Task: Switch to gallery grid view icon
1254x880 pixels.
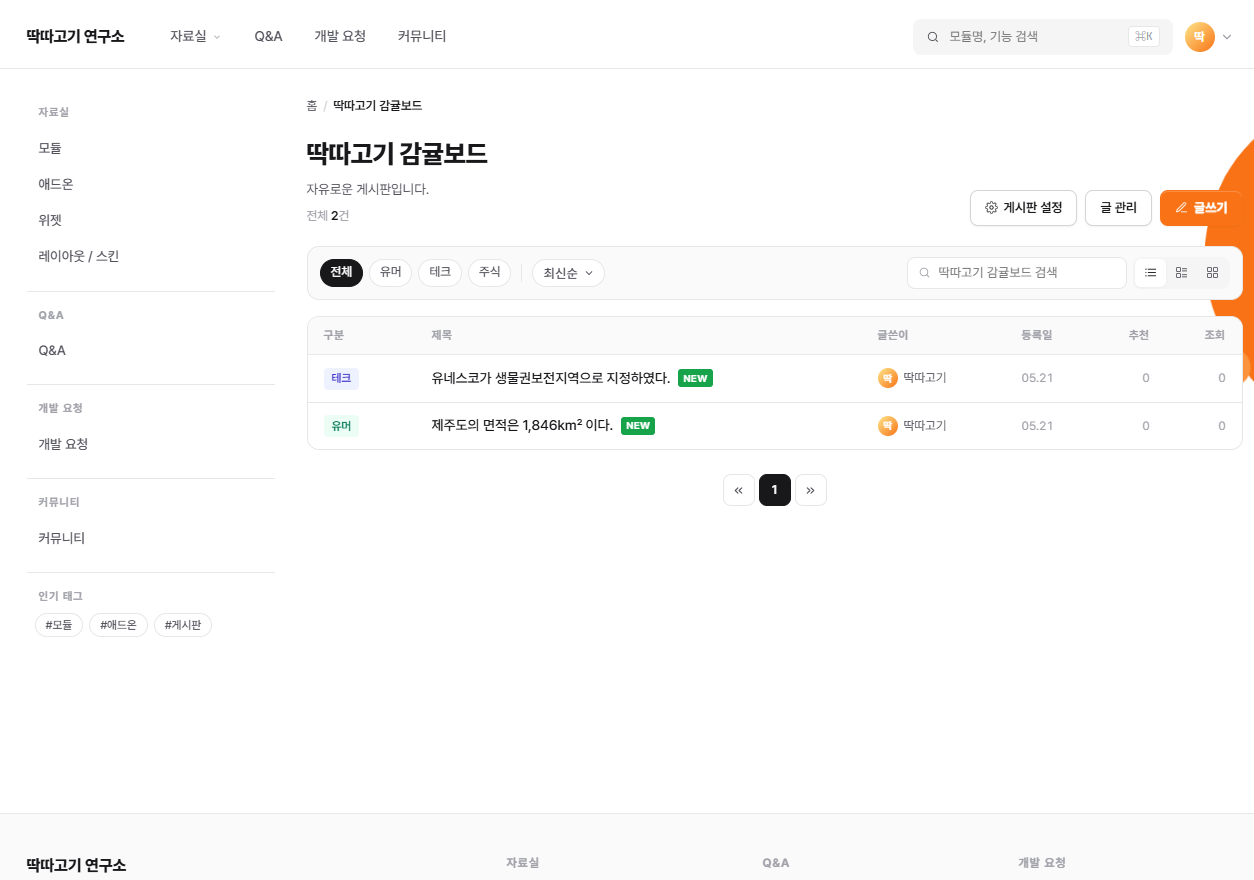Action: [1213, 273]
